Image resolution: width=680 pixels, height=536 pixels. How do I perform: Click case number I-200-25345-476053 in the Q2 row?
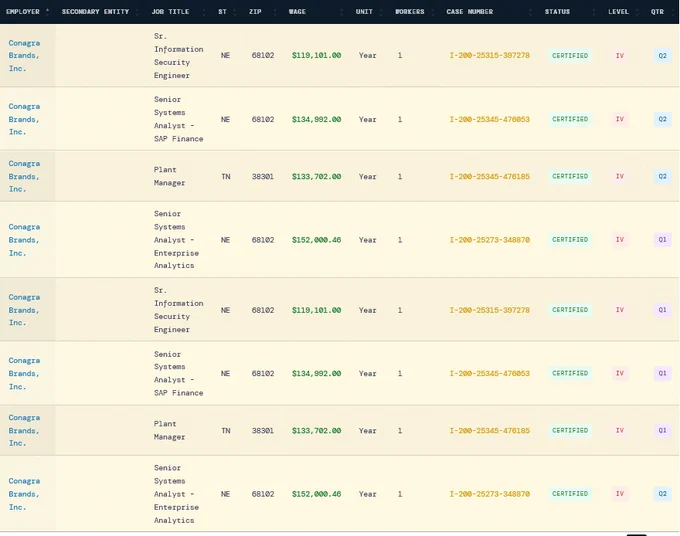[490, 119]
